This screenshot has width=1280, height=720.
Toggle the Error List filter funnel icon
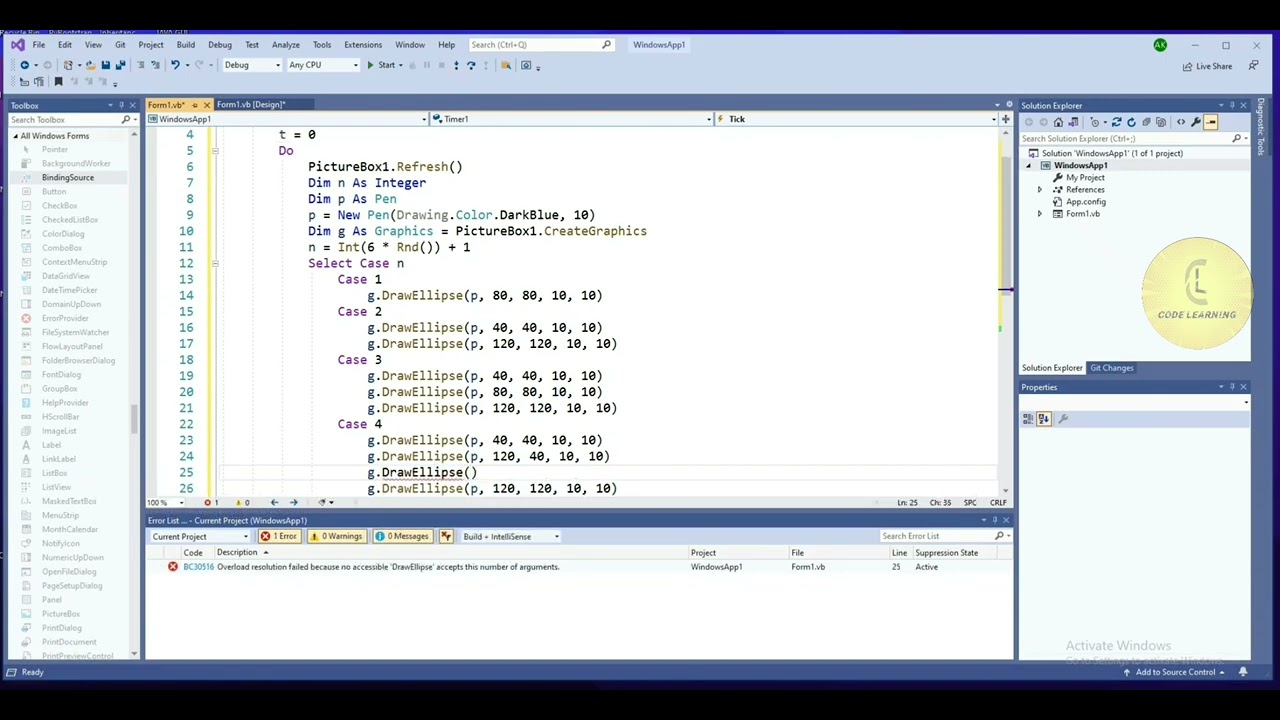point(446,536)
